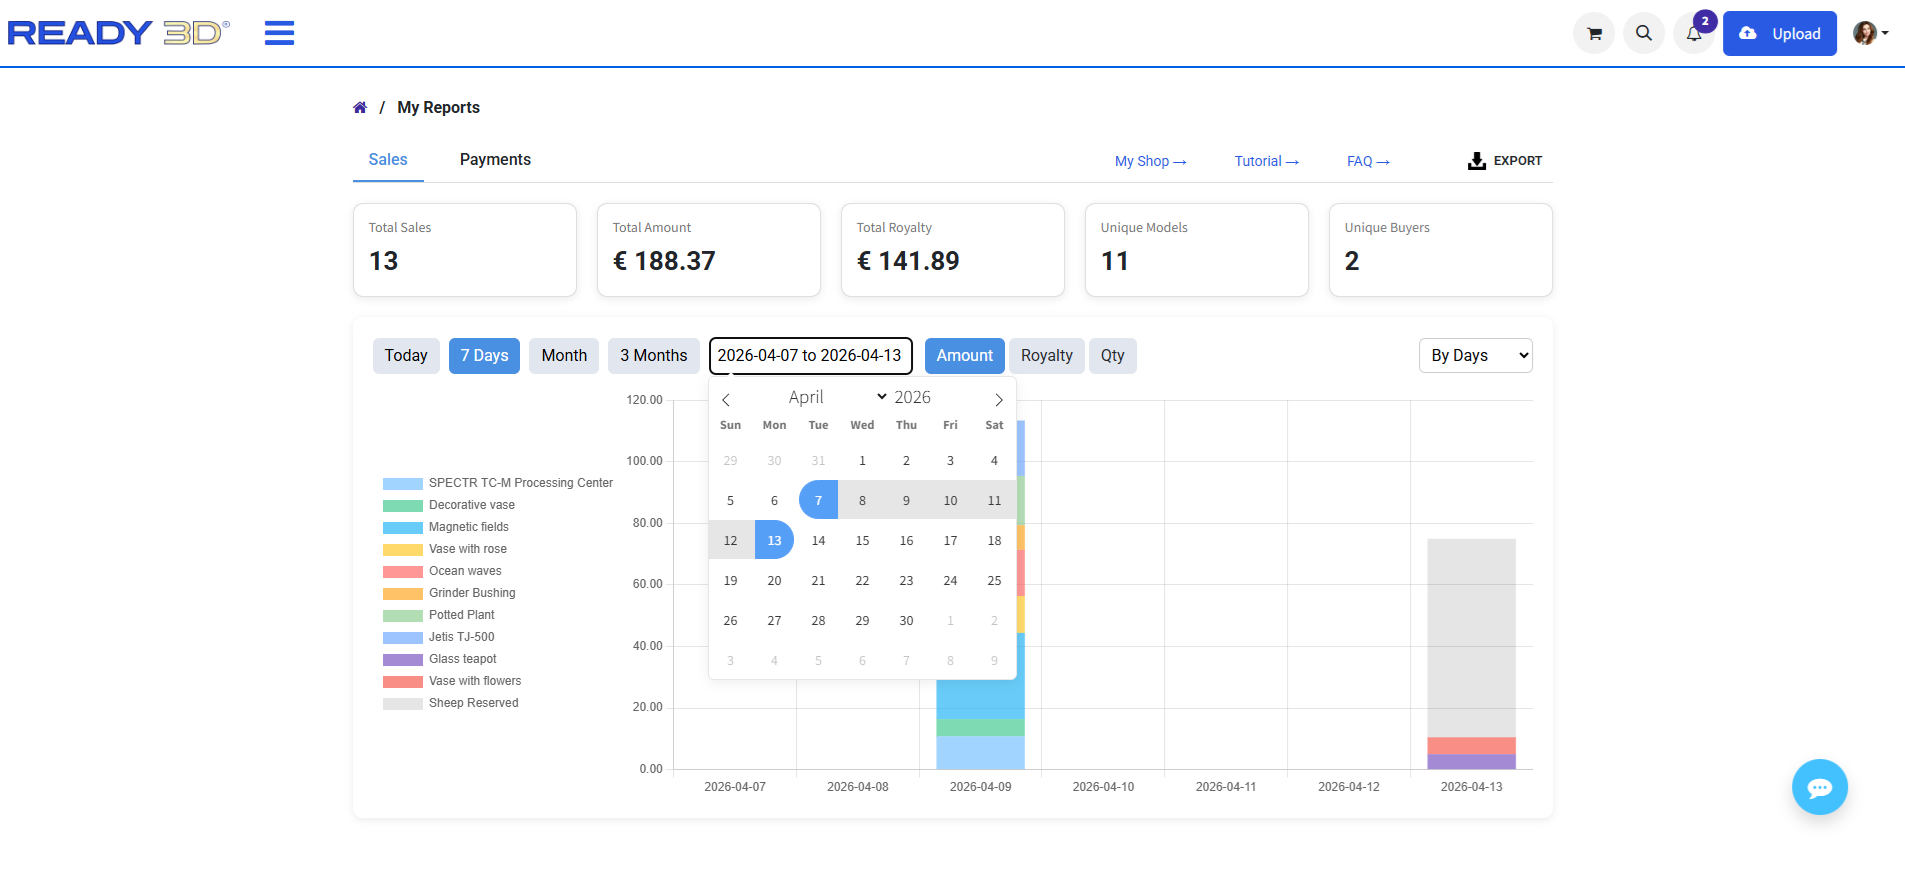This screenshot has height=872, width=1905.
Task: Export the sales report
Action: pyautogui.click(x=1504, y=161)
